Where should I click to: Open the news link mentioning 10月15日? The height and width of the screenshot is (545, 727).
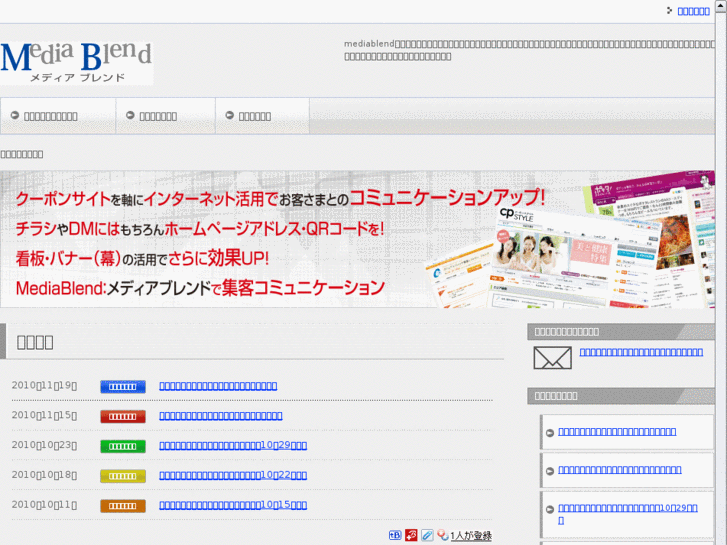pyautogui.click(x=233, y=505)
